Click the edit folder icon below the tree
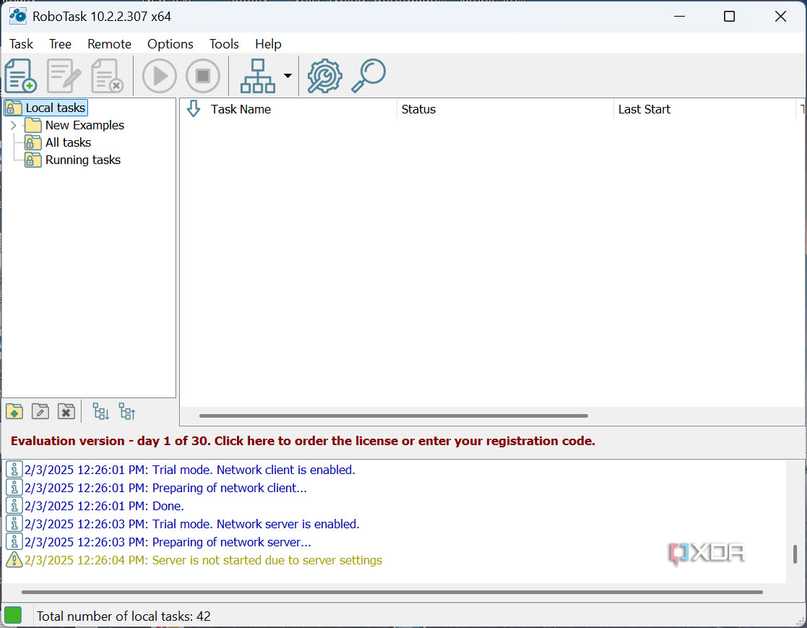Image resolution: width=807 pixels, height=628 pixels. [x=40, y=412]
